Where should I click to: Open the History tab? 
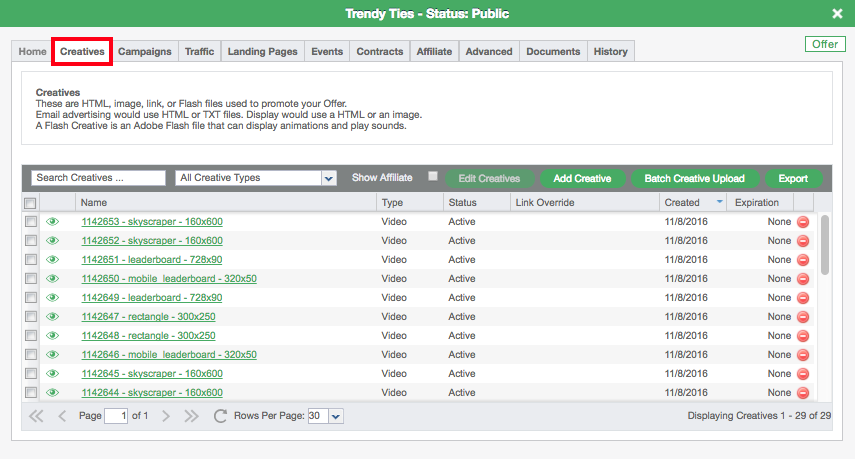(610, 51)
